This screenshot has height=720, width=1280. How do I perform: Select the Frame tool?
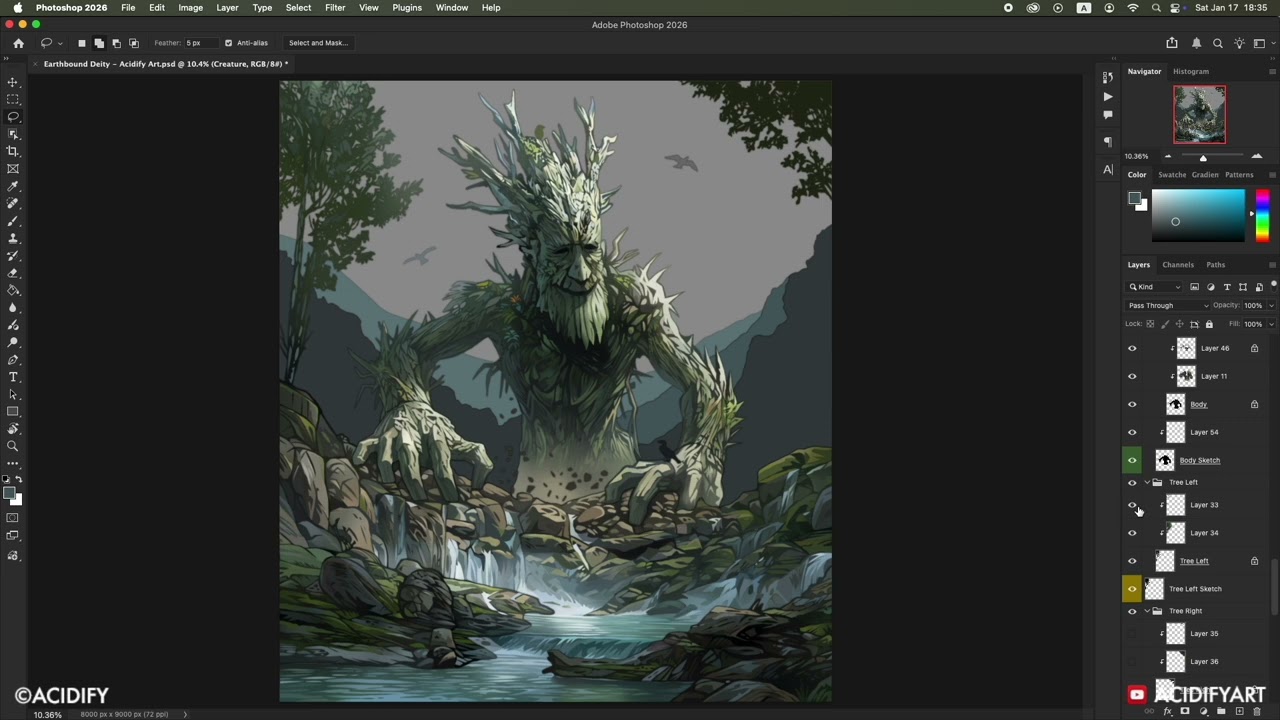(x=13, y=169)
